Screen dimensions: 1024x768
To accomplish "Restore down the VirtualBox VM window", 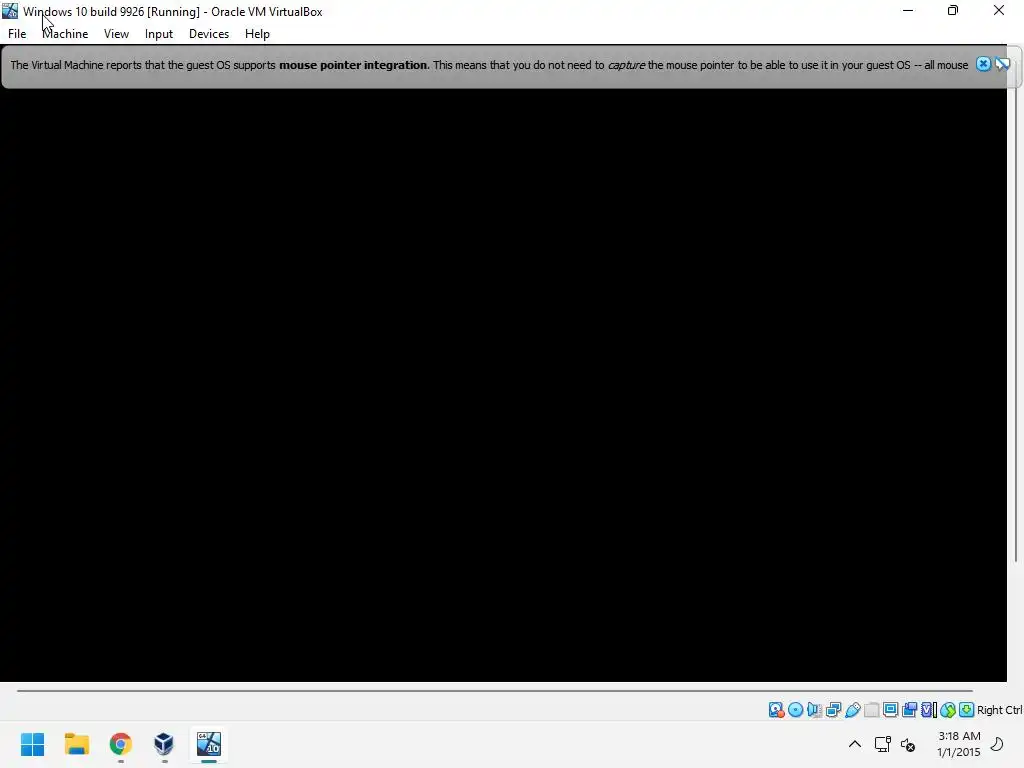I will click(953, 11).
